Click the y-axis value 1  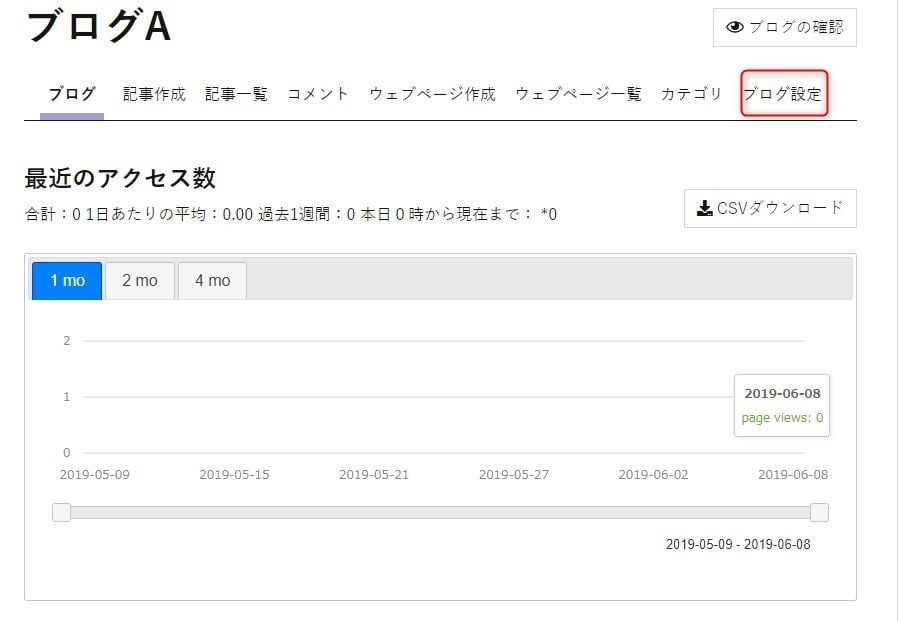67,397
